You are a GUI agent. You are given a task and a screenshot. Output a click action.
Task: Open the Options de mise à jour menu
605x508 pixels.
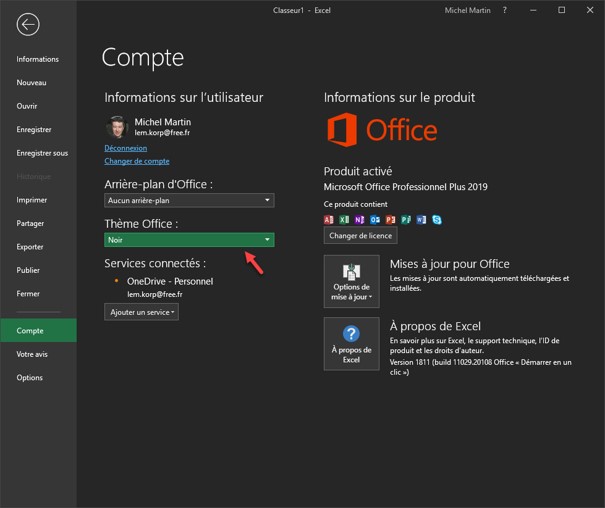[351, 281]
